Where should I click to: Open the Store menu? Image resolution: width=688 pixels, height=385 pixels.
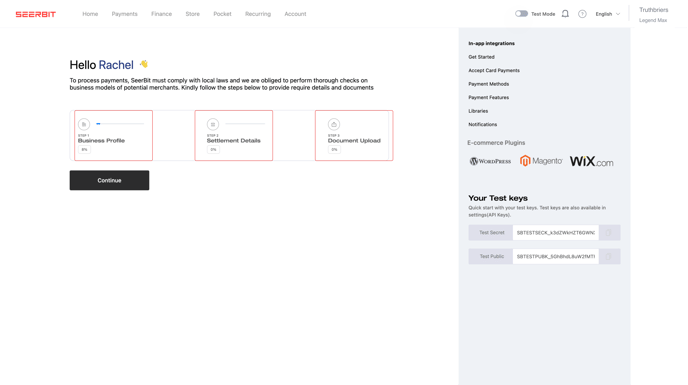click(x=192, y=14)
